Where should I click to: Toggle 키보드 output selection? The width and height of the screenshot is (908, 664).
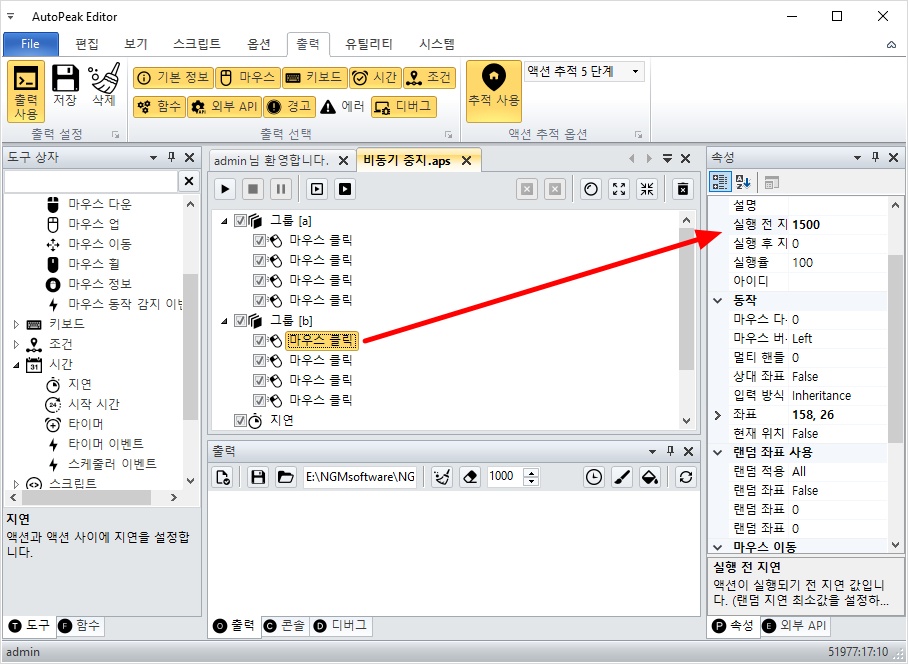click(x=315, y=78)
